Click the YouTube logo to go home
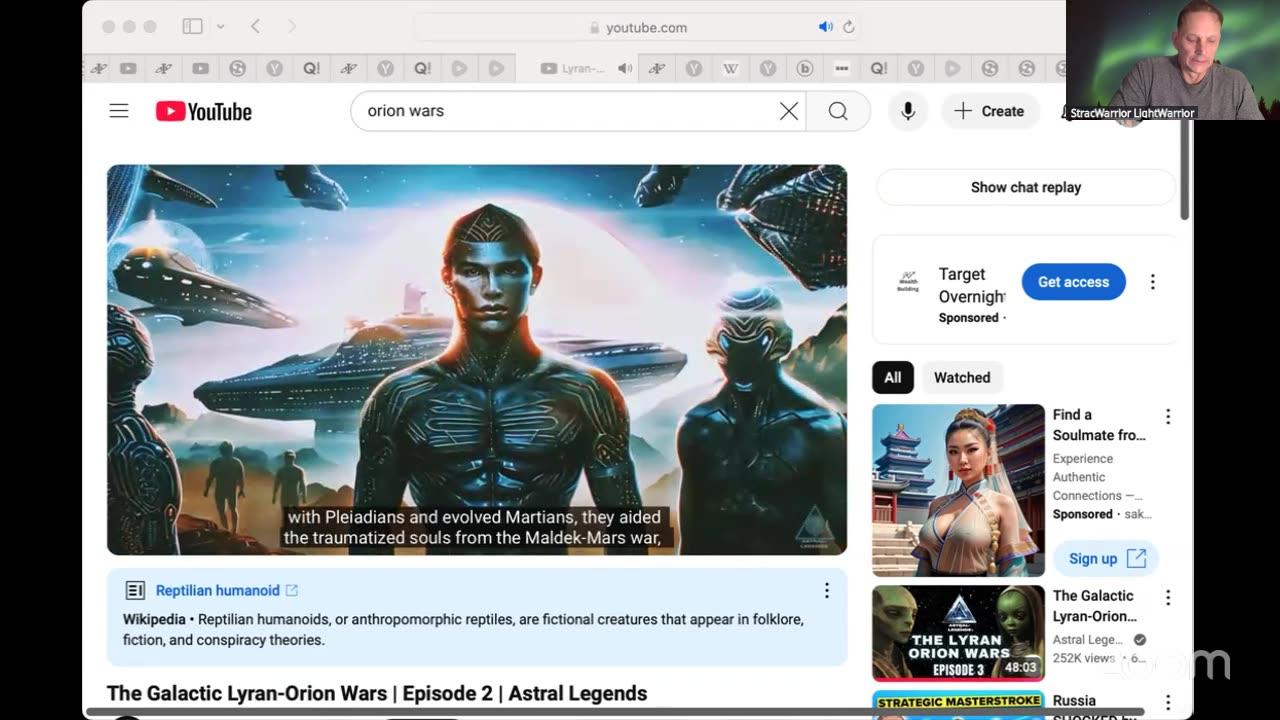This screenshot has height=720, width=1280. click(204, 111)
